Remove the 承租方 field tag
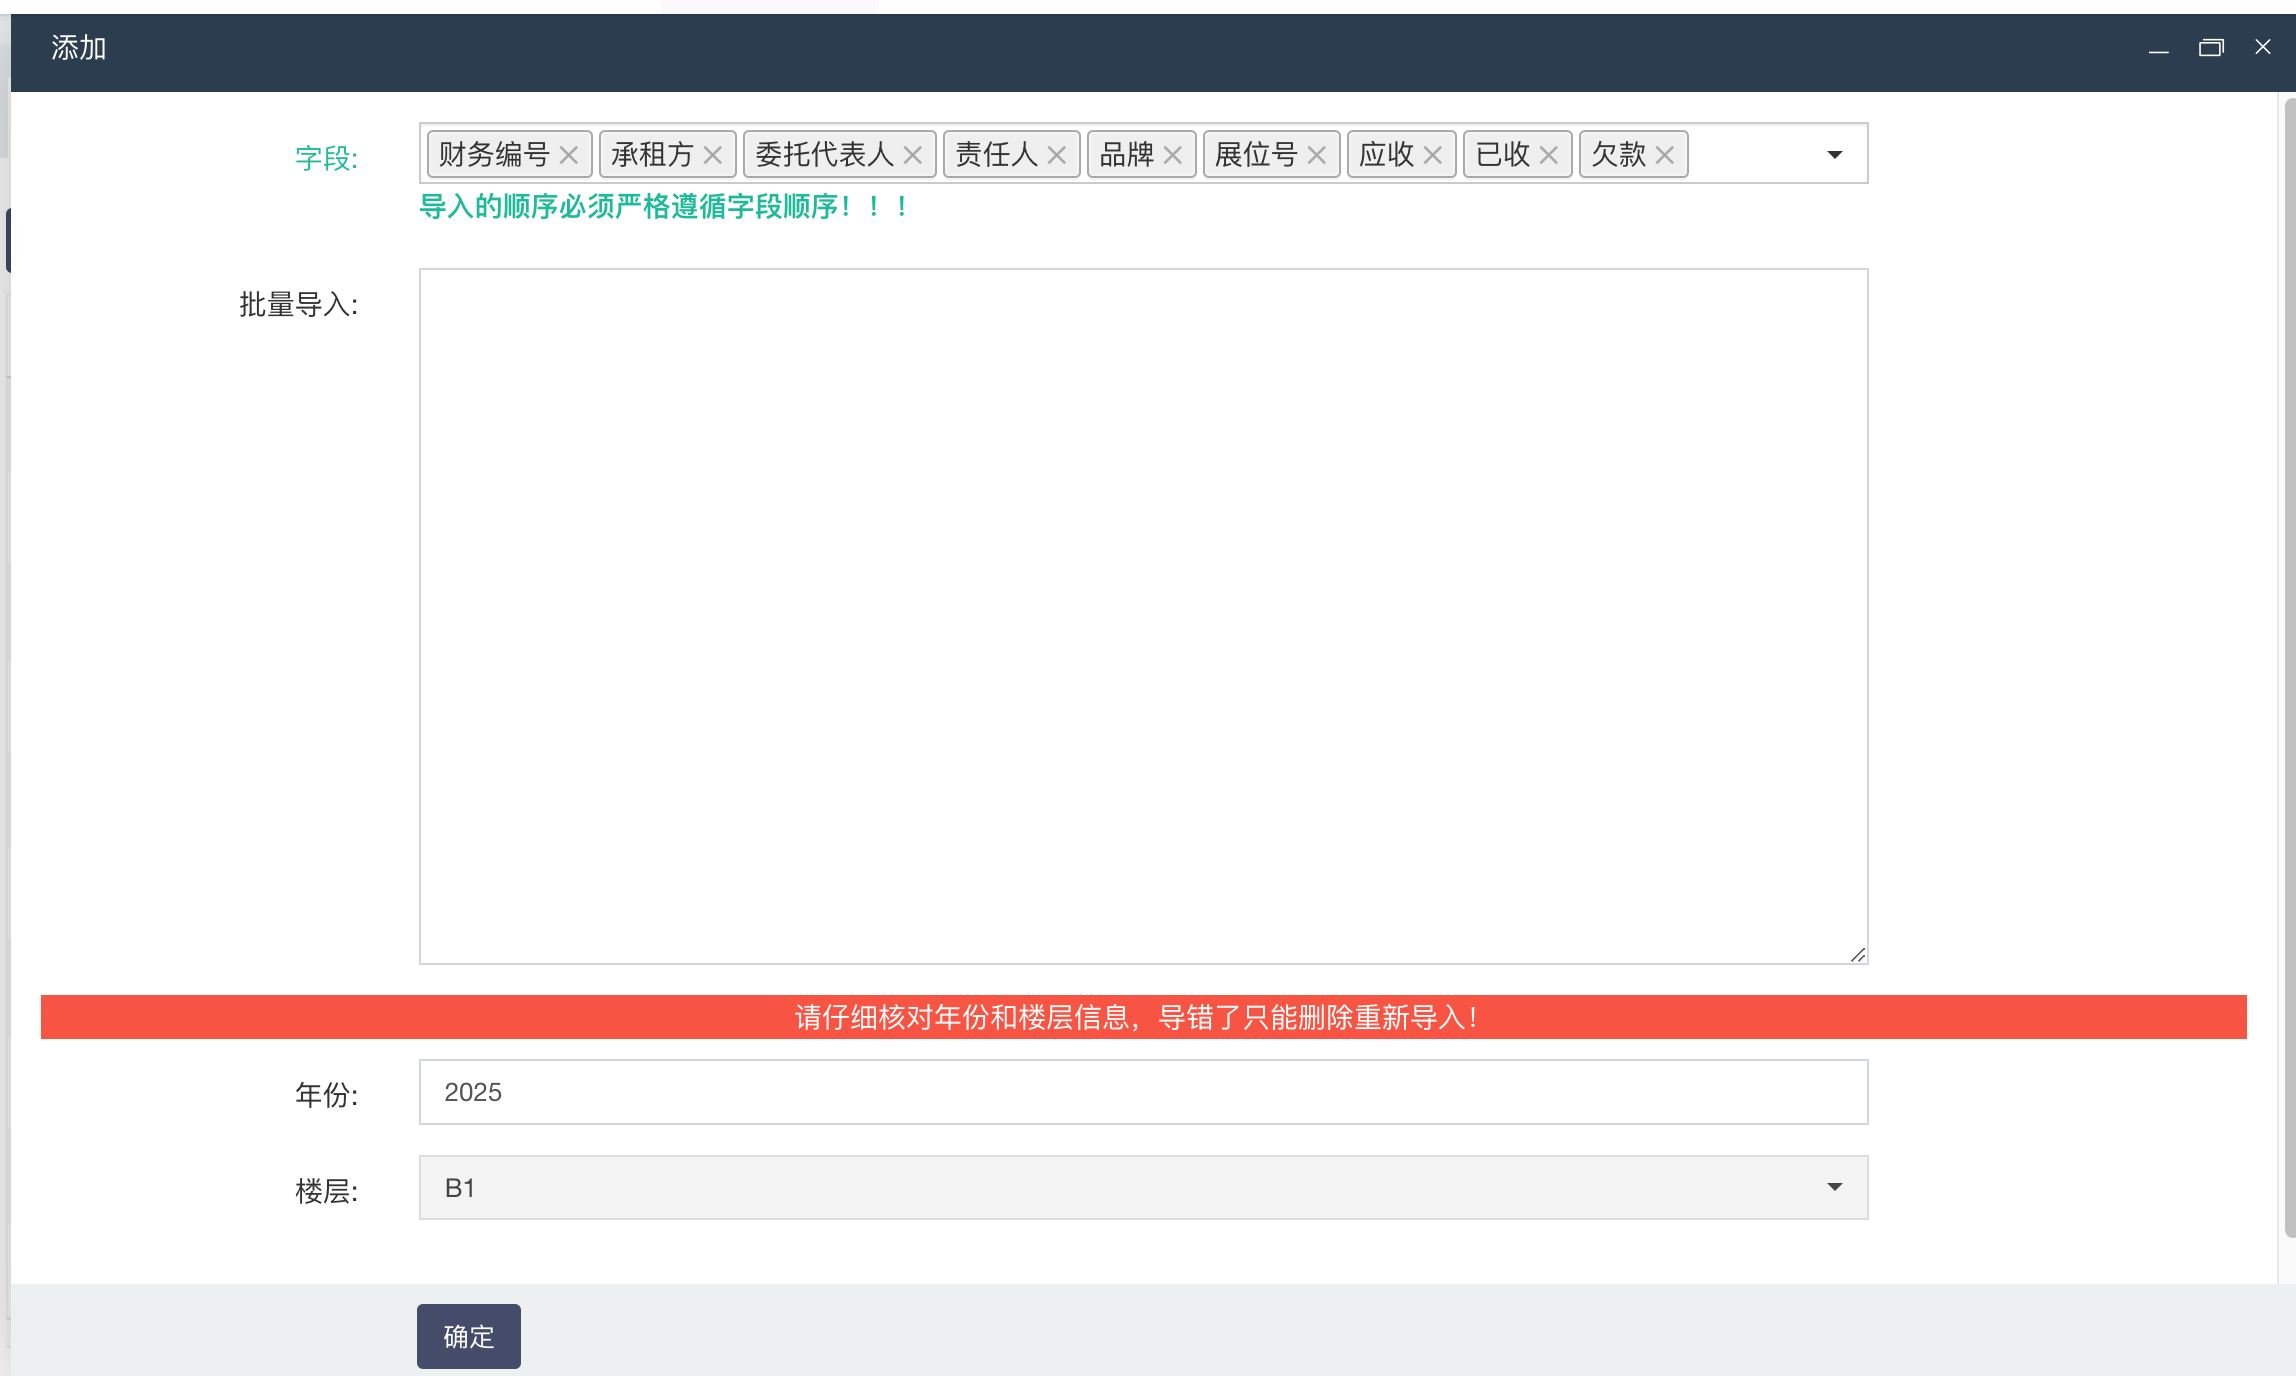This screenshot has height=1376, width=2296. click(x=713, y=155)
